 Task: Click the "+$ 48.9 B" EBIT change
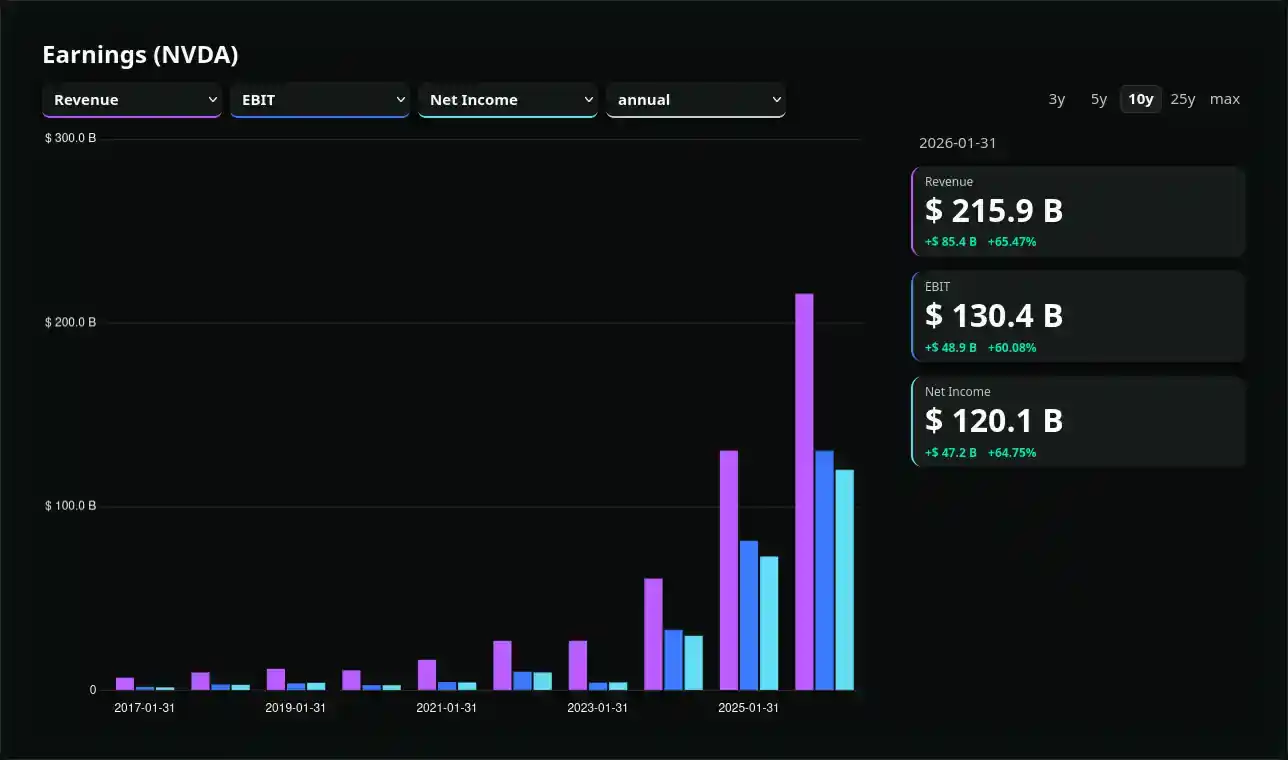tap(951, 348)
